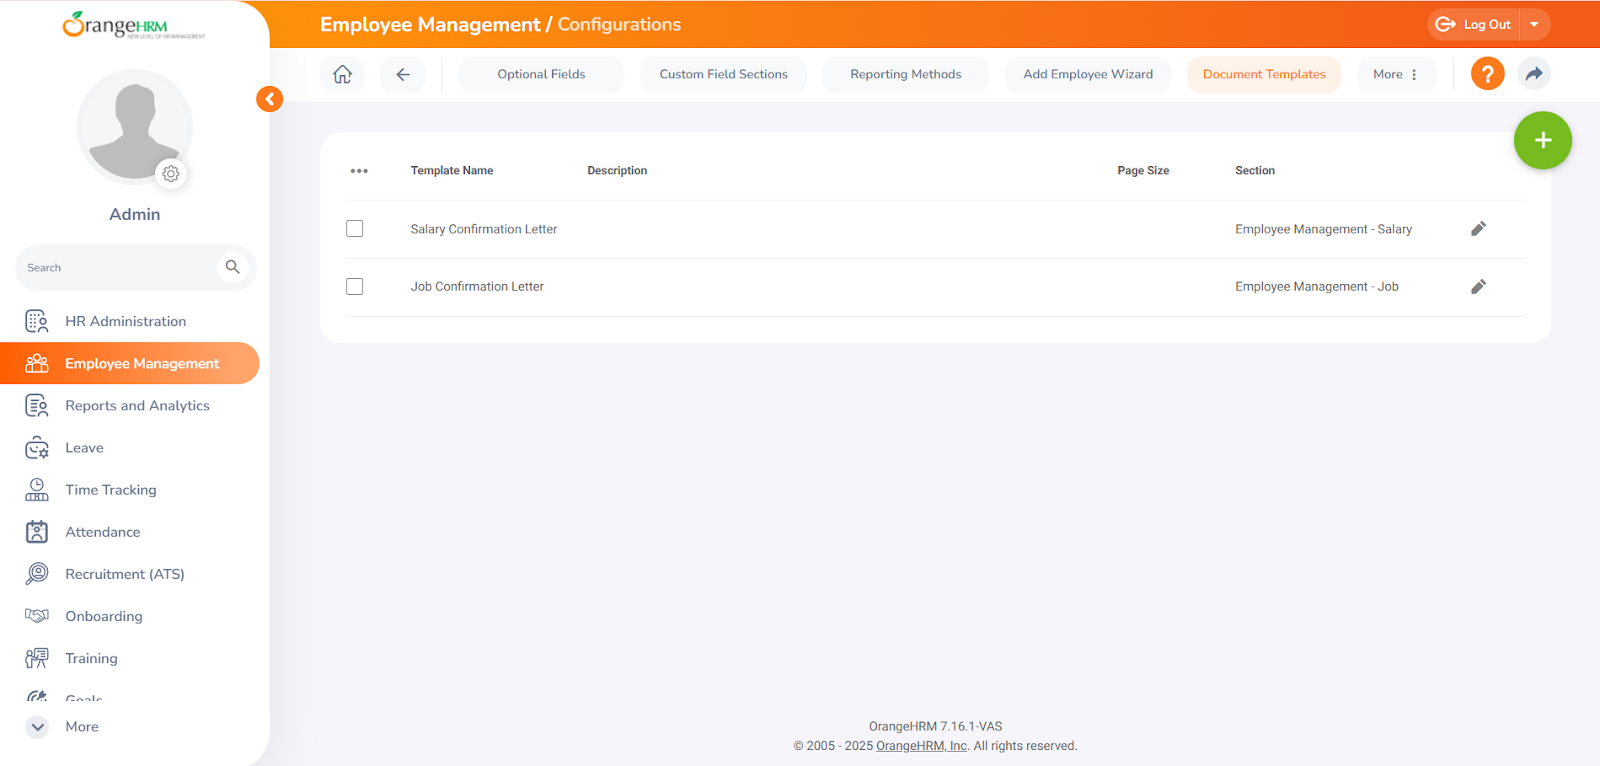Image resolution: width=1600 pixels, height=766 pixels.
Task: Expand the More tab in top toolbar
Action: click(1395, 74)
